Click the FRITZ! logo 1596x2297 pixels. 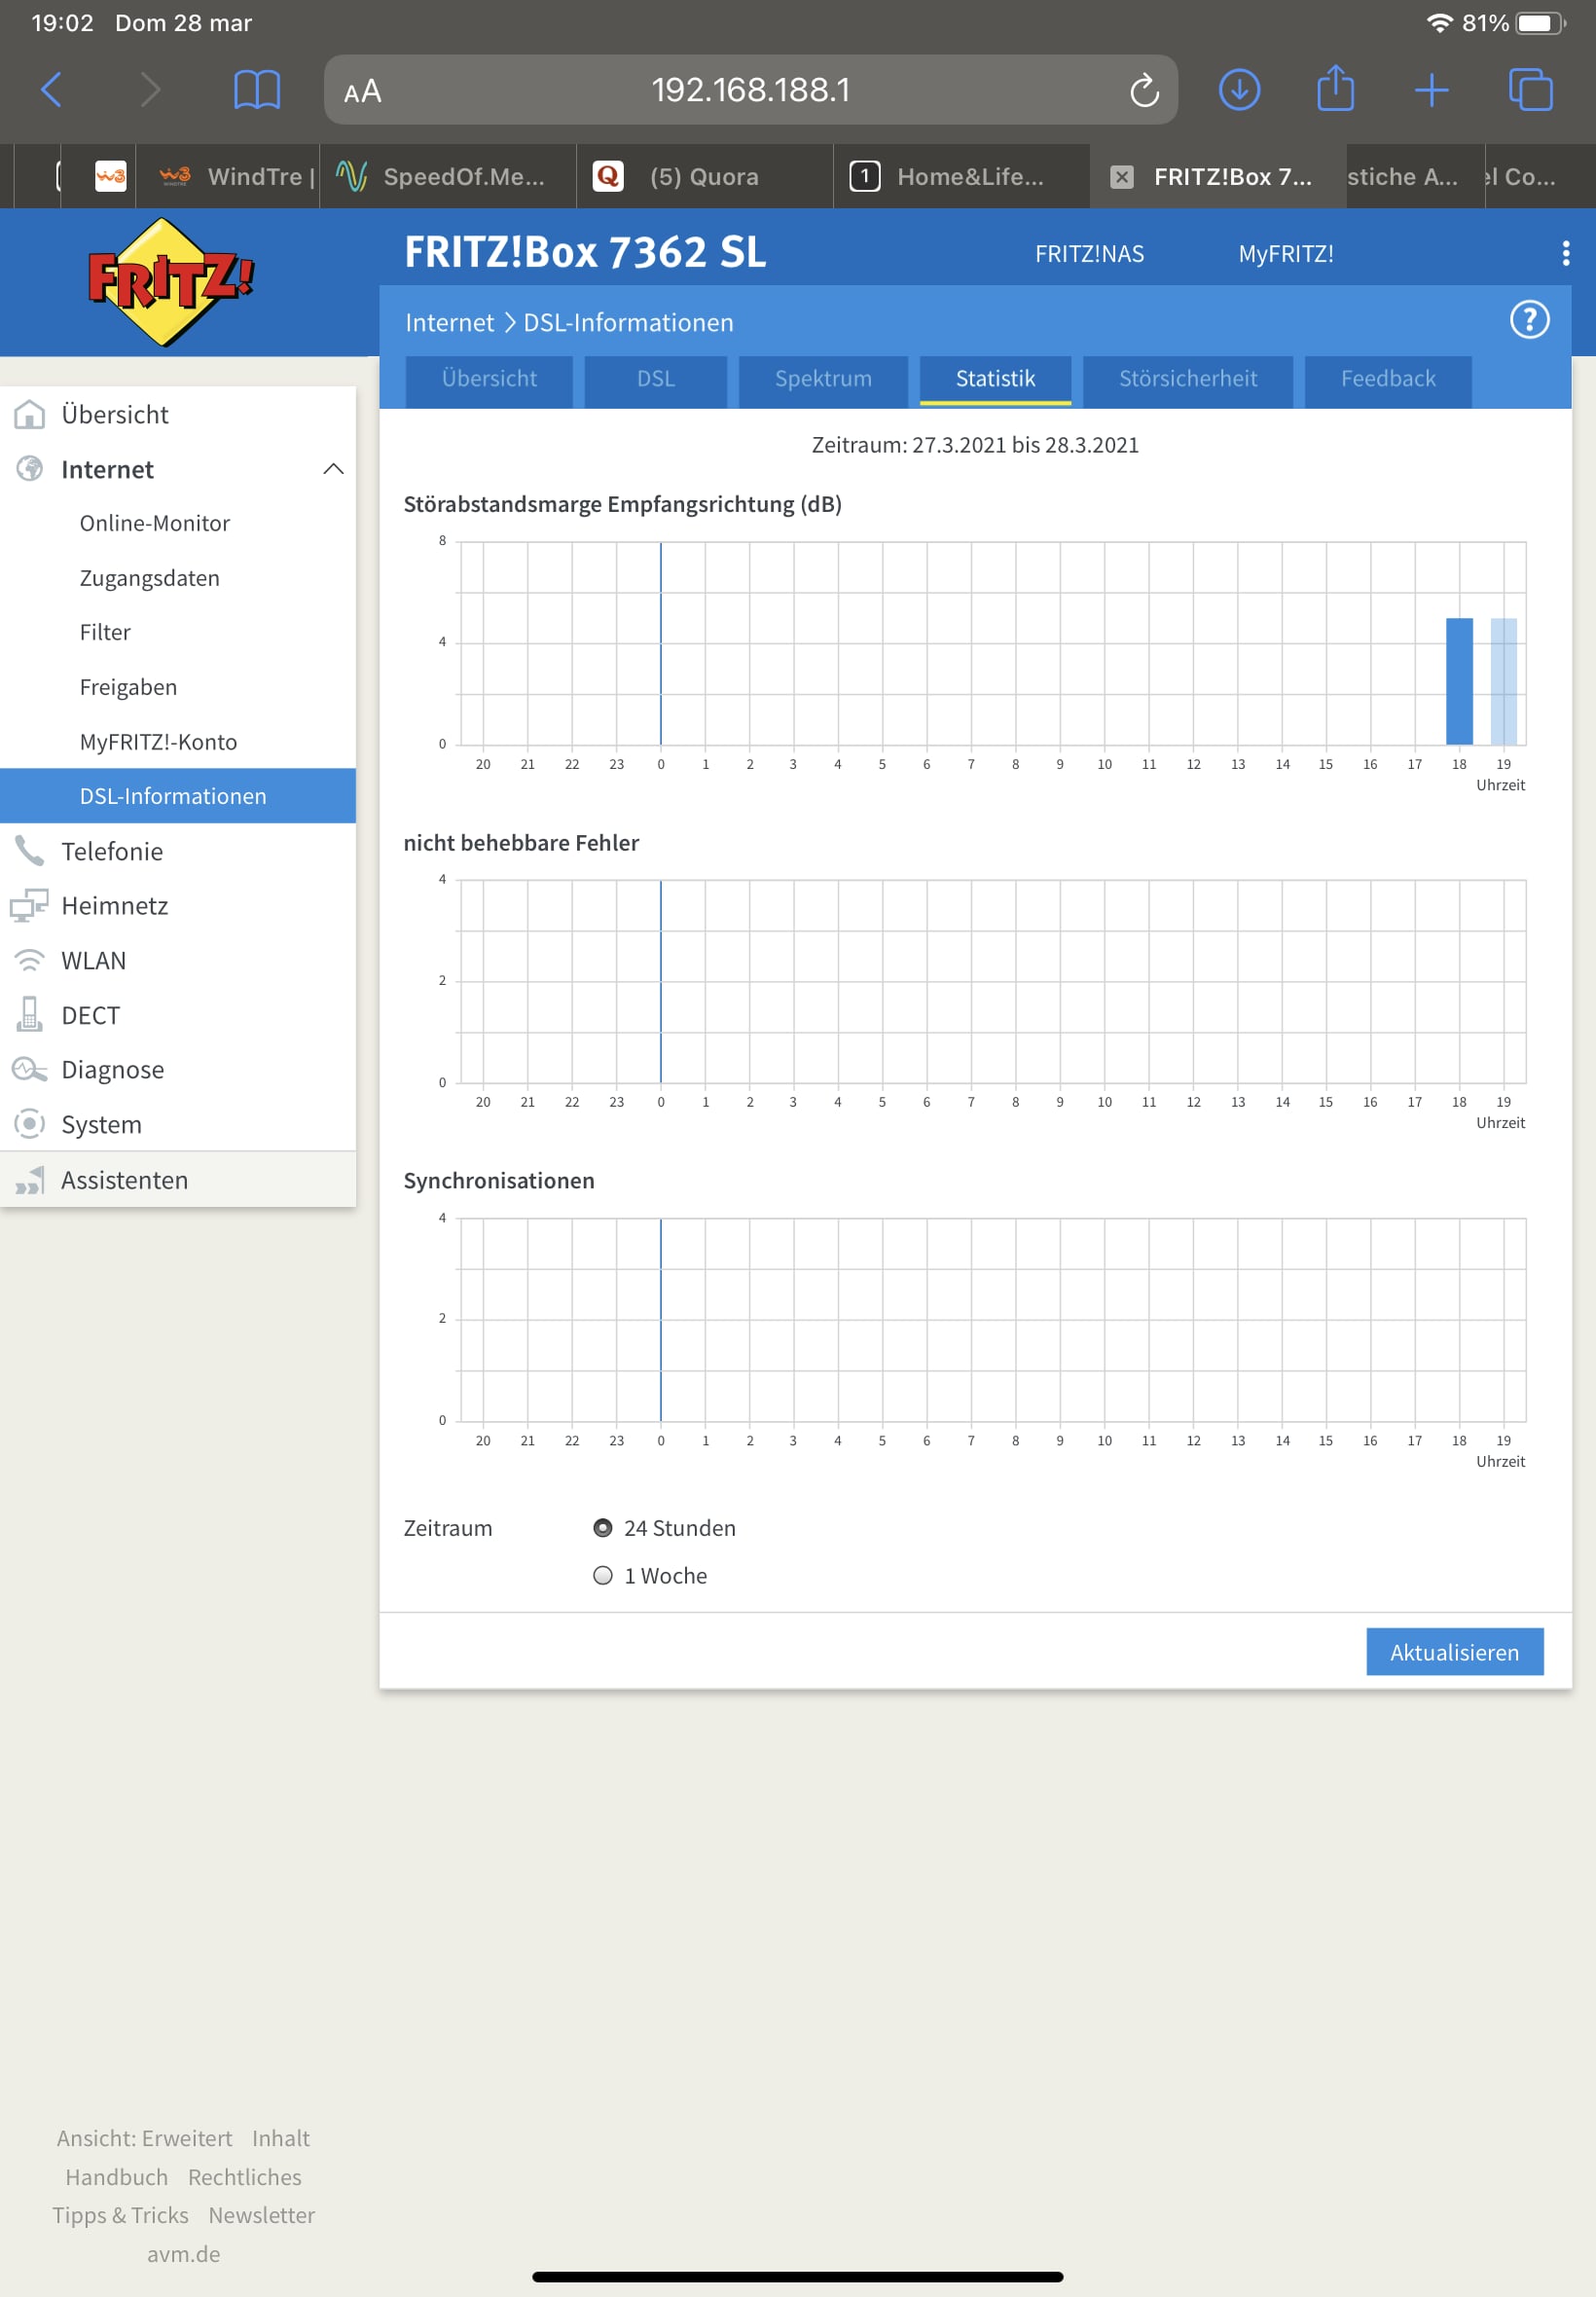[x=170, y=281]
